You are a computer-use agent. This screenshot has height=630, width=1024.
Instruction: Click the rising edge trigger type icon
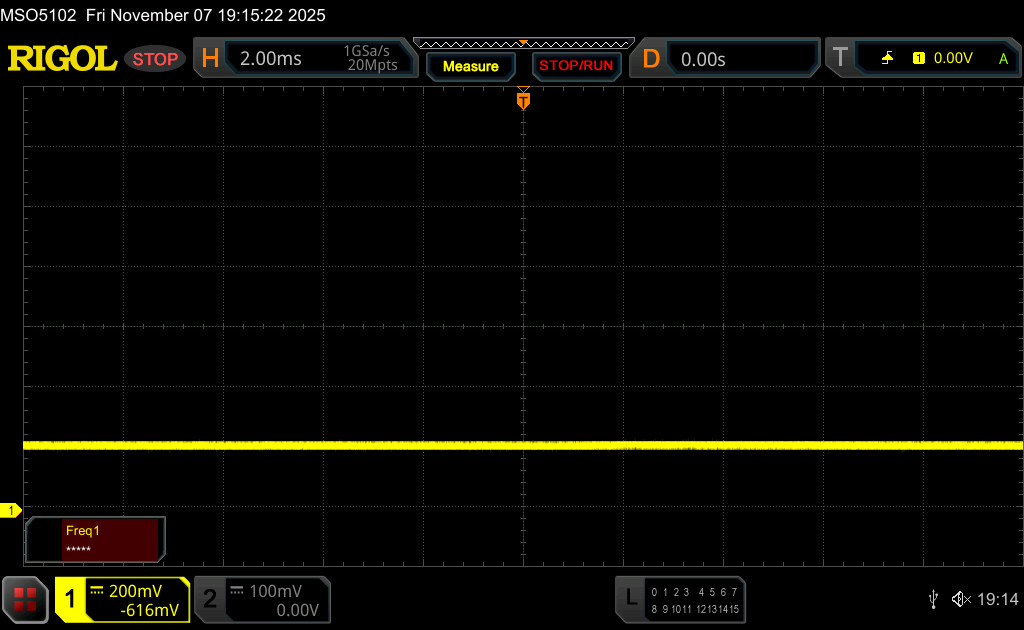pos(887,59)
